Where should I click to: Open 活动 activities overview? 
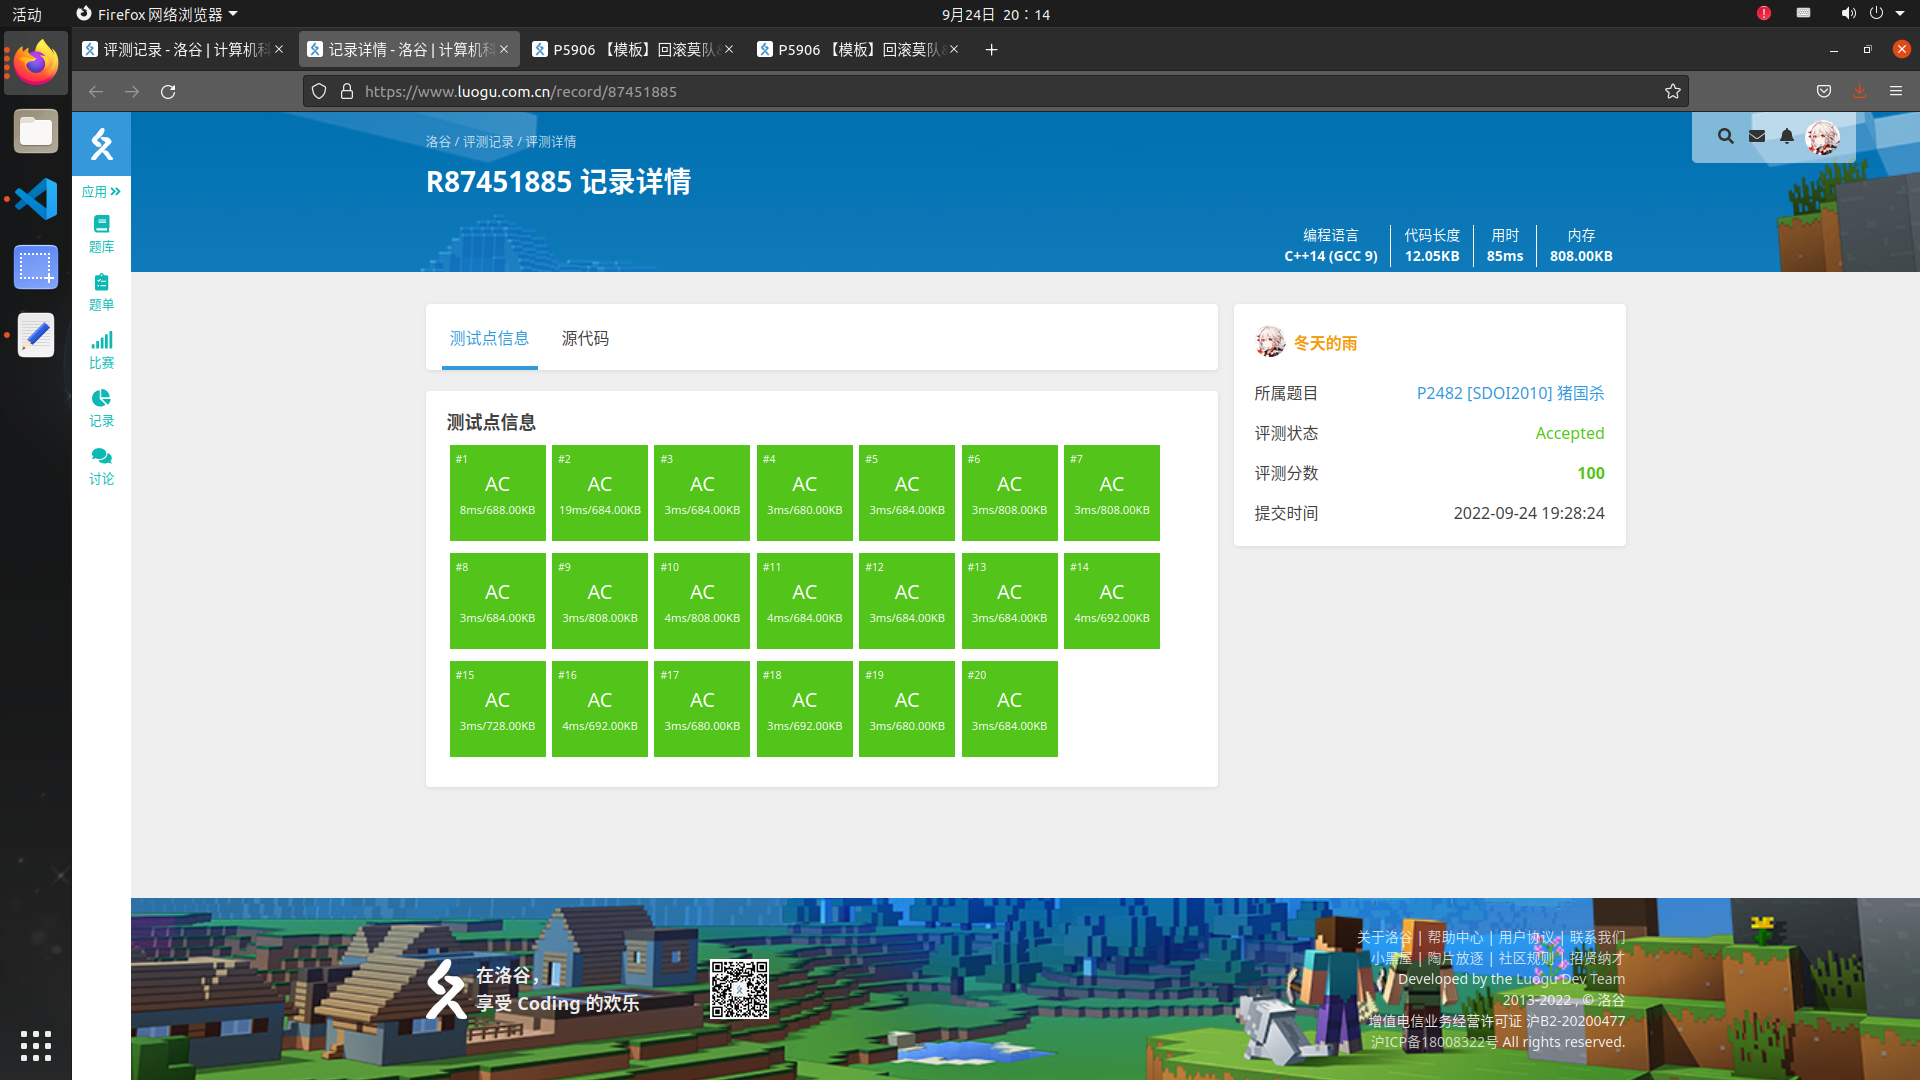(x=27, y=14)
